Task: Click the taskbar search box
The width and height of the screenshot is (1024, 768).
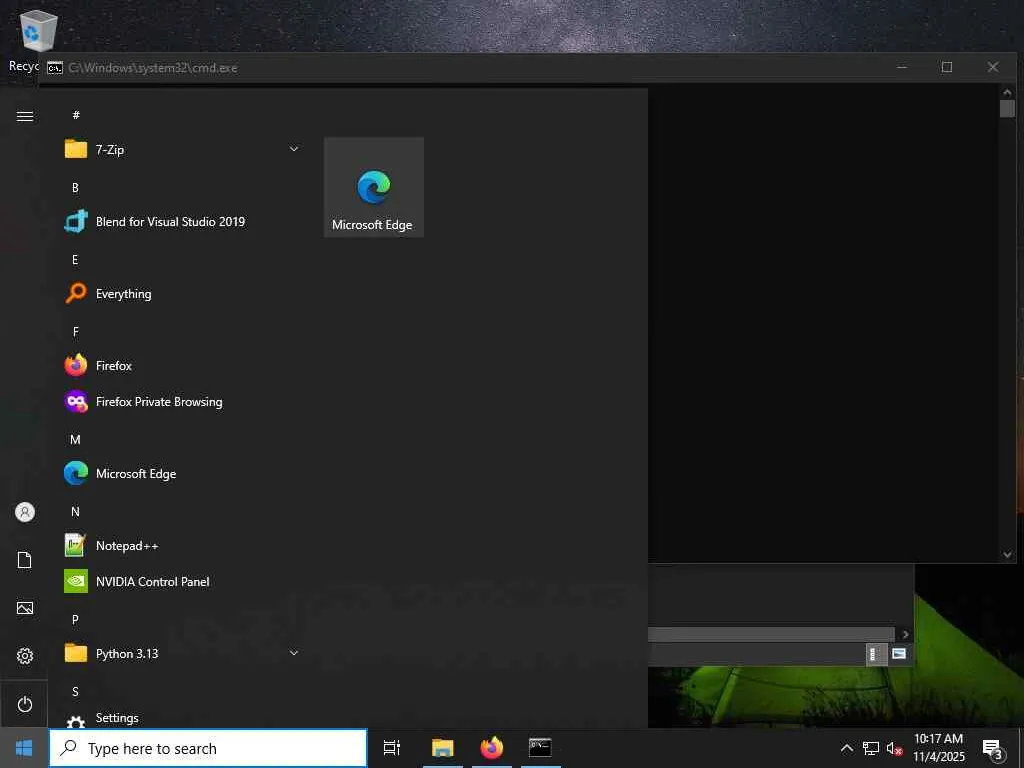Action: tap(208, 748)
